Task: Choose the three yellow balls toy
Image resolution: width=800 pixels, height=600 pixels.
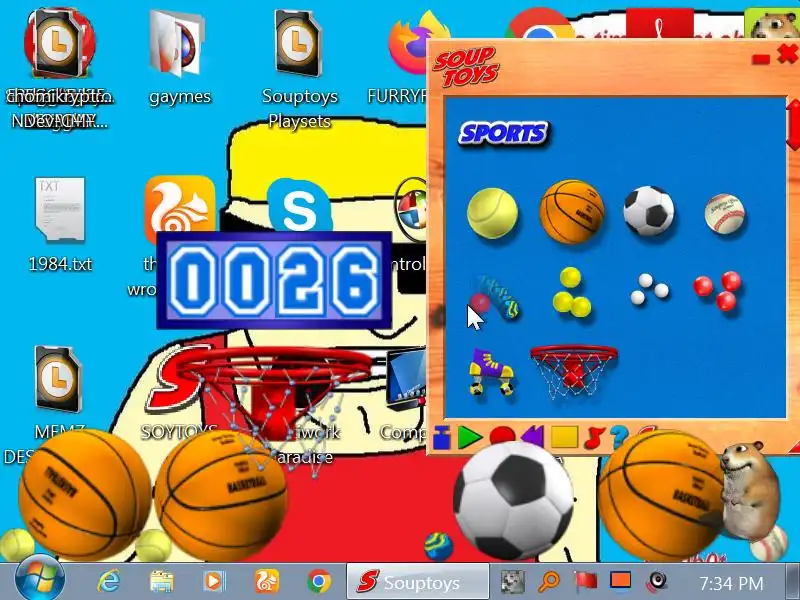Action: [571, 292]
